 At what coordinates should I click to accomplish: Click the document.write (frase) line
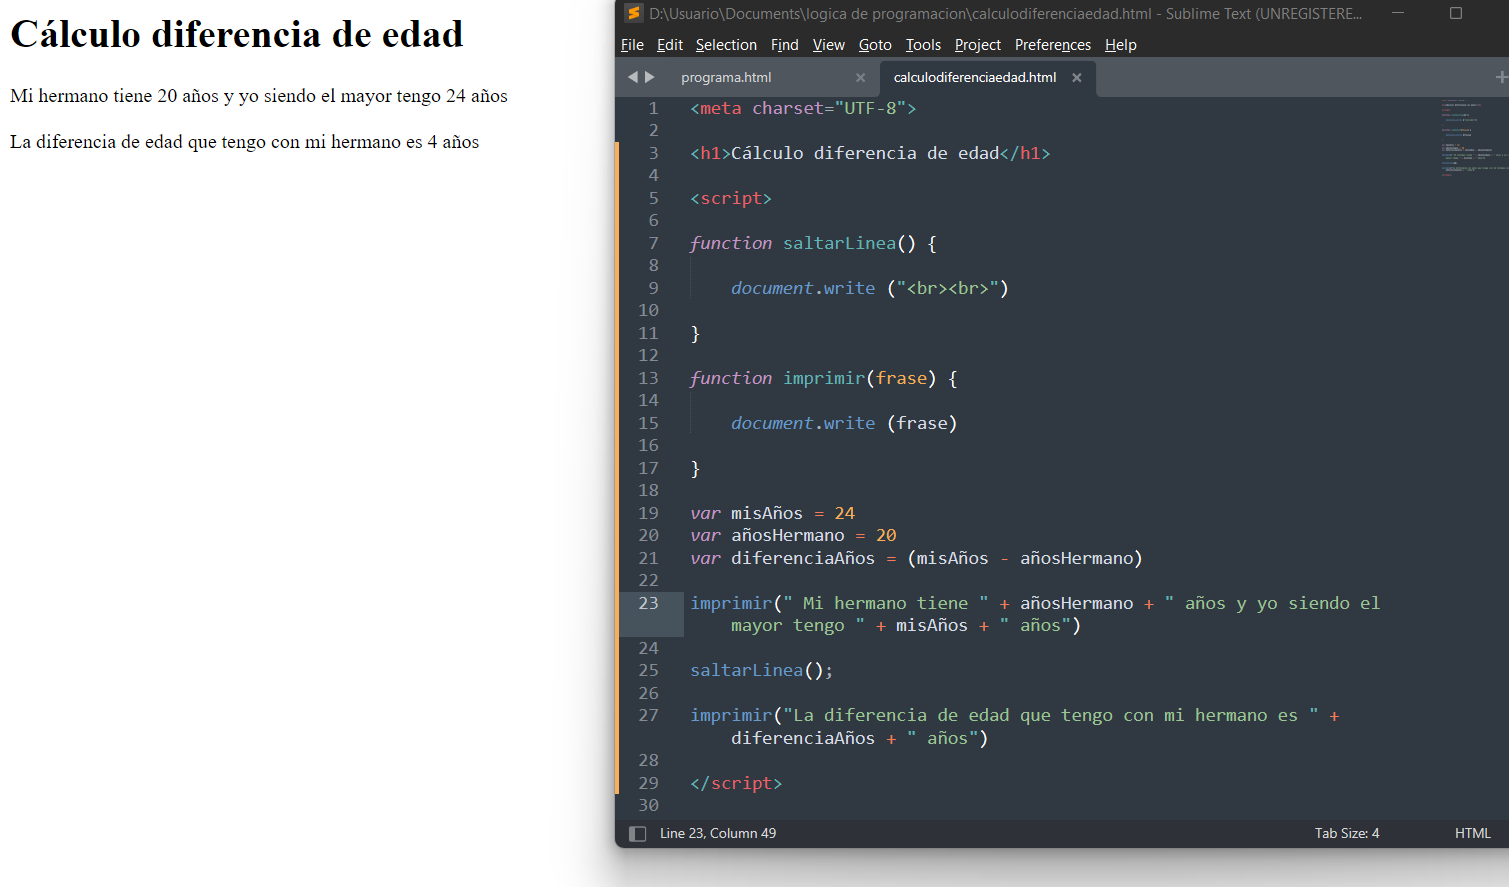[844, 423]
